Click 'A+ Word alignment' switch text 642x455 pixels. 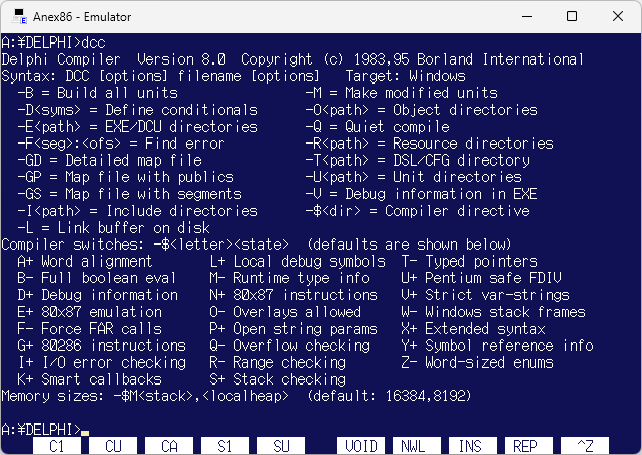click(85, 261)
